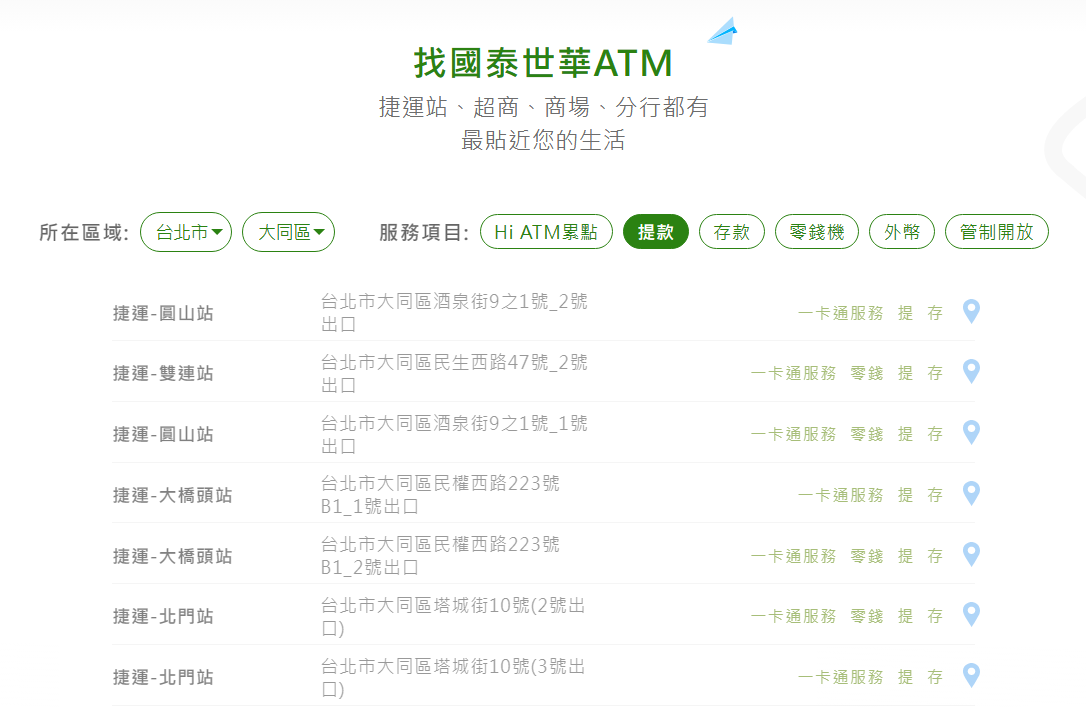This screenshot has width=1086, height=707.
Task: Open map pin for 北門站 2號出口 row
Action: click(971, 616)
